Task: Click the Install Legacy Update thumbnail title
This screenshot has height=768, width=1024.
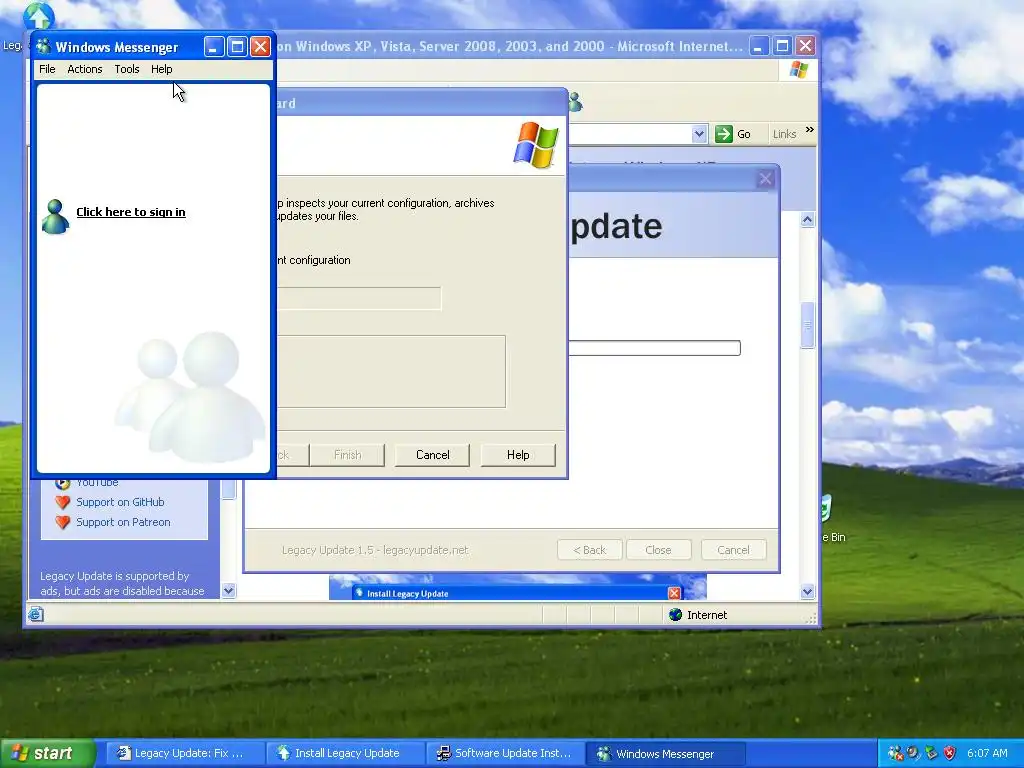Action: tap(408, 594)
